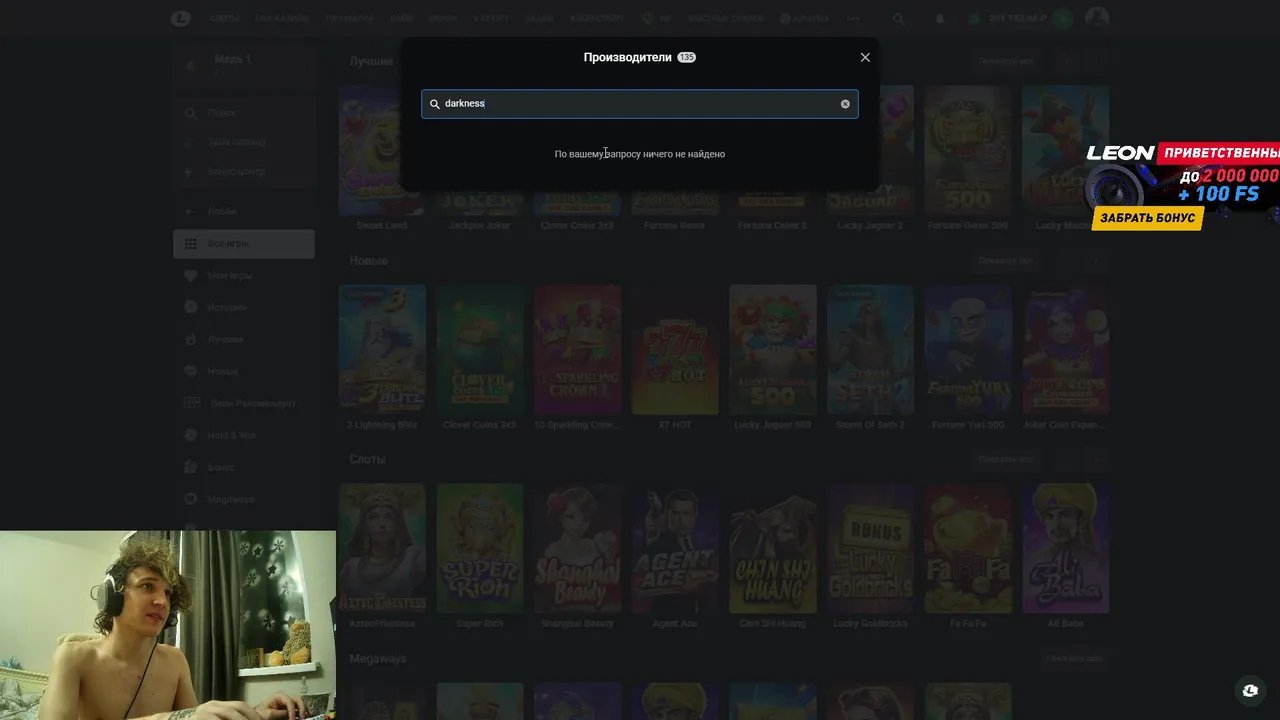The image size is (1280, 720).
Task: Close the Производители dialog
Action: (x=865, y=57)
